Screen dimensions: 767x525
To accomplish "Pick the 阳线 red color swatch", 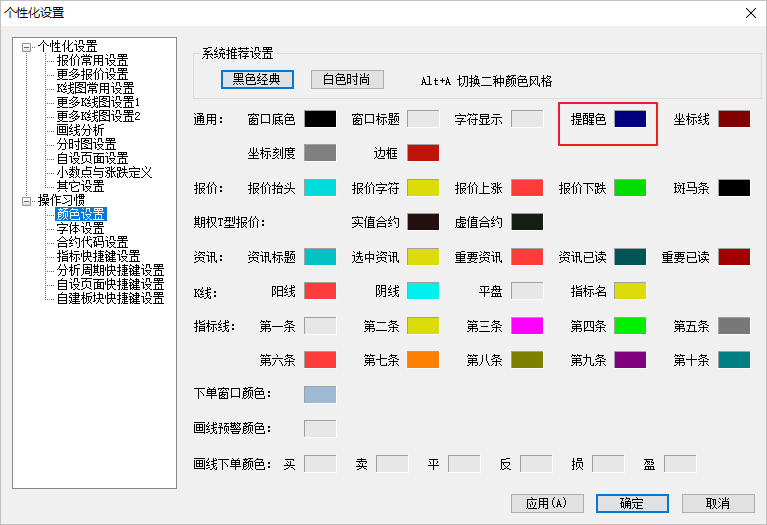I will 320,291.
